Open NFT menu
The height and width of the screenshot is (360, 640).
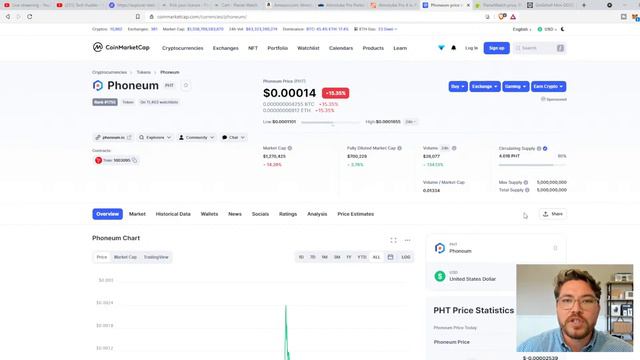click(x=253, y=48)
